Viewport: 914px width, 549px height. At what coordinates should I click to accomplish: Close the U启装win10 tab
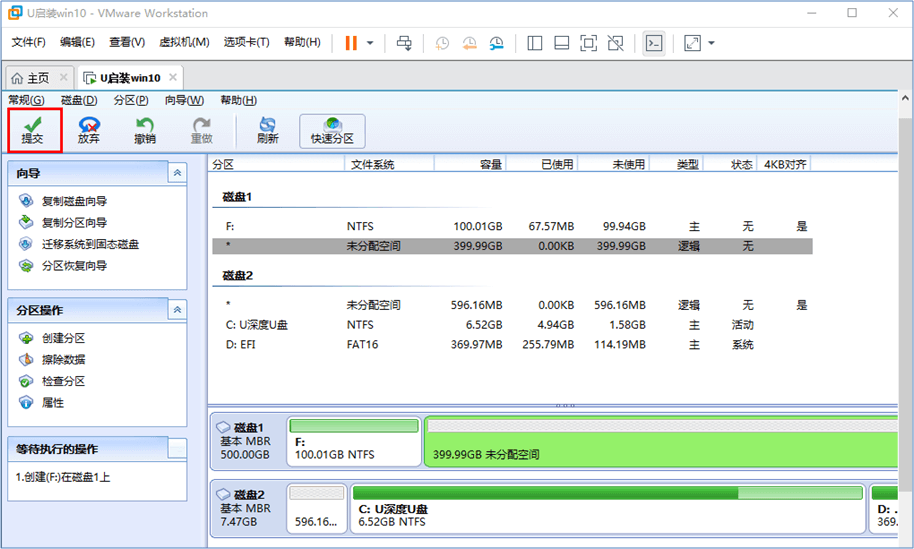point(173,78)
